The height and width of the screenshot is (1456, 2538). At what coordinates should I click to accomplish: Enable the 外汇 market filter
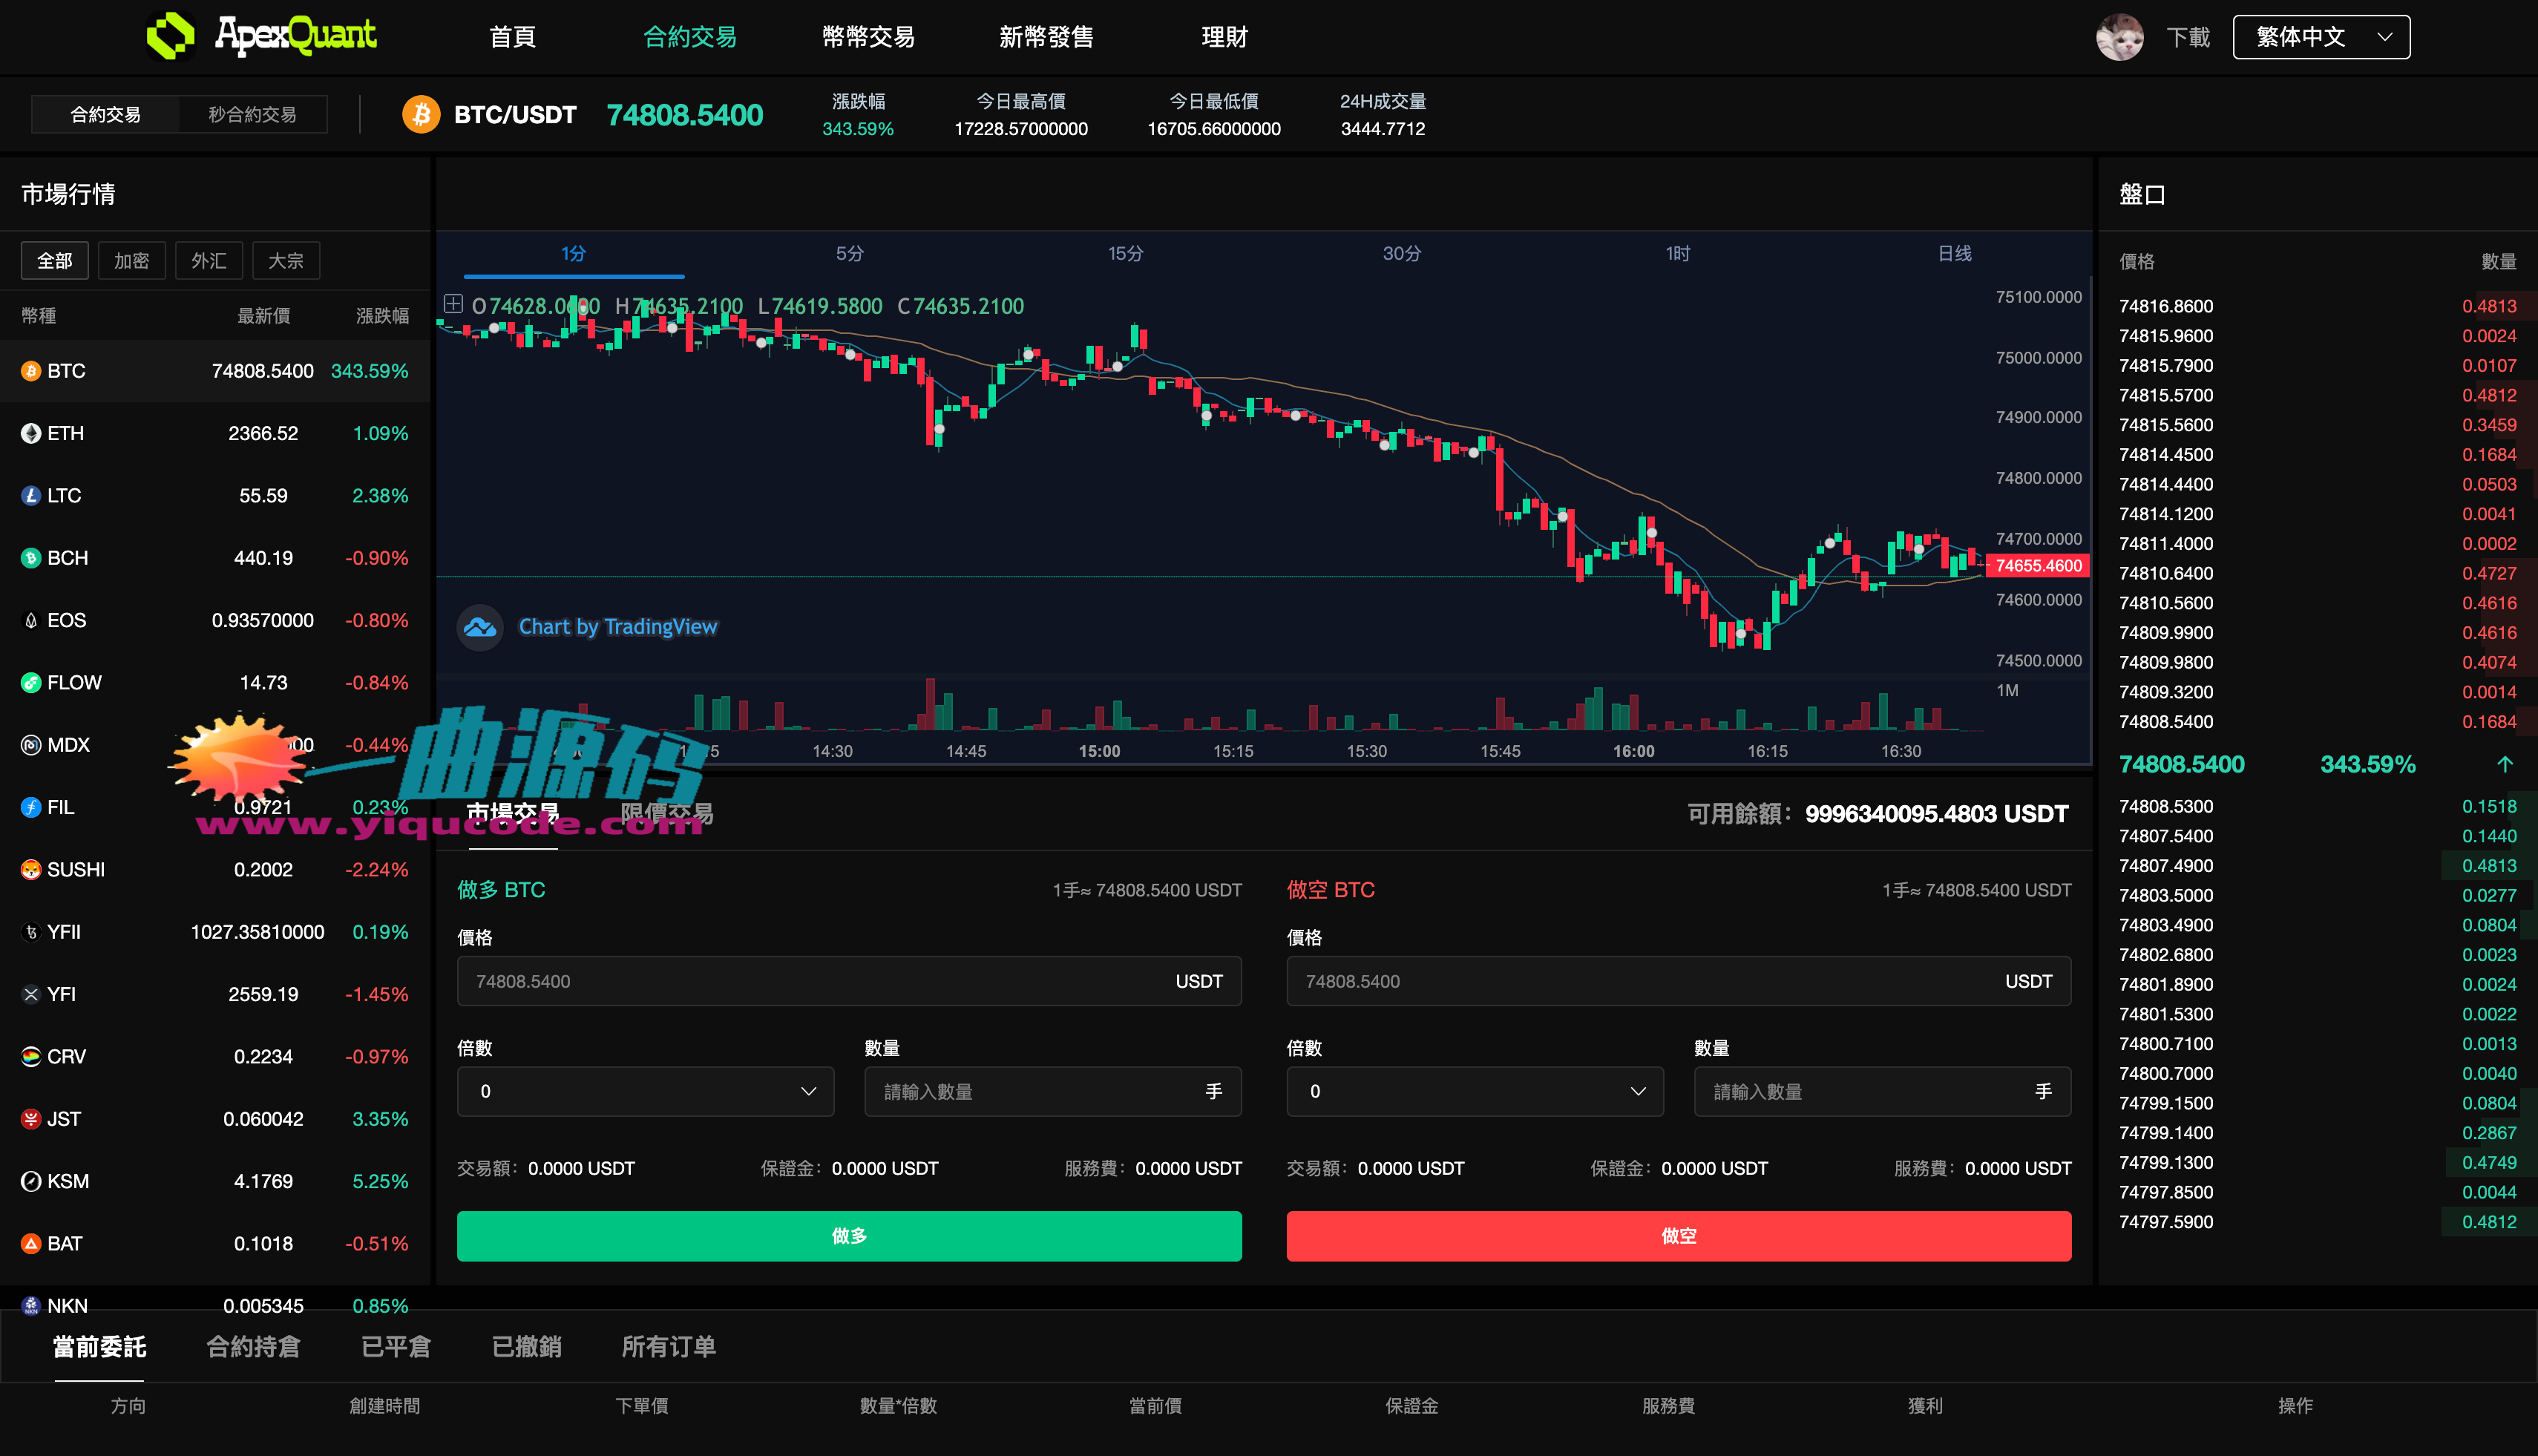click(209, 260)
